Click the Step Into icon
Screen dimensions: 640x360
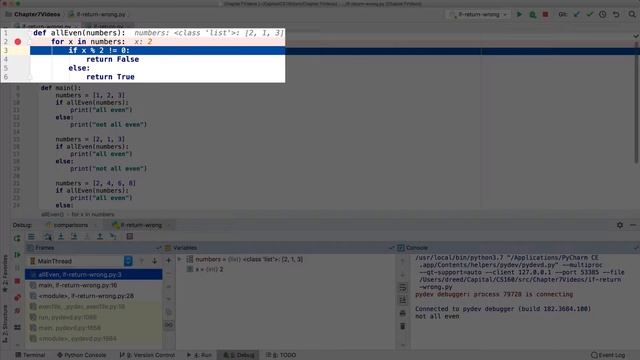[61, 236]
